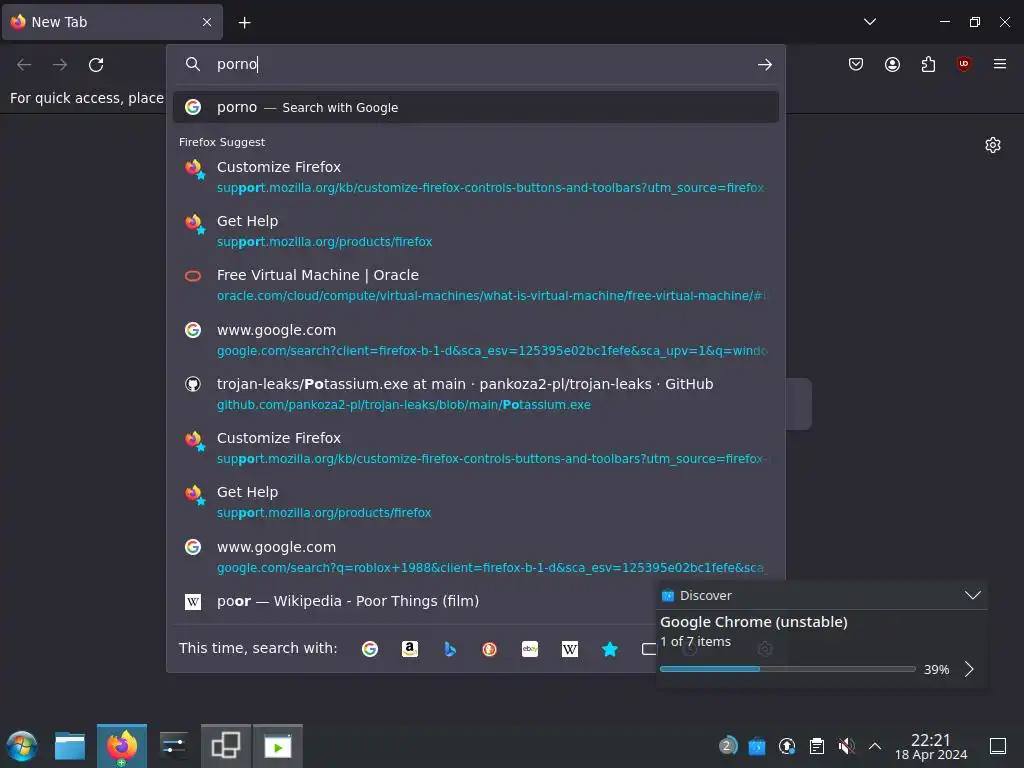
Task: Open the Firefox account menu
Action: point(892,64)
